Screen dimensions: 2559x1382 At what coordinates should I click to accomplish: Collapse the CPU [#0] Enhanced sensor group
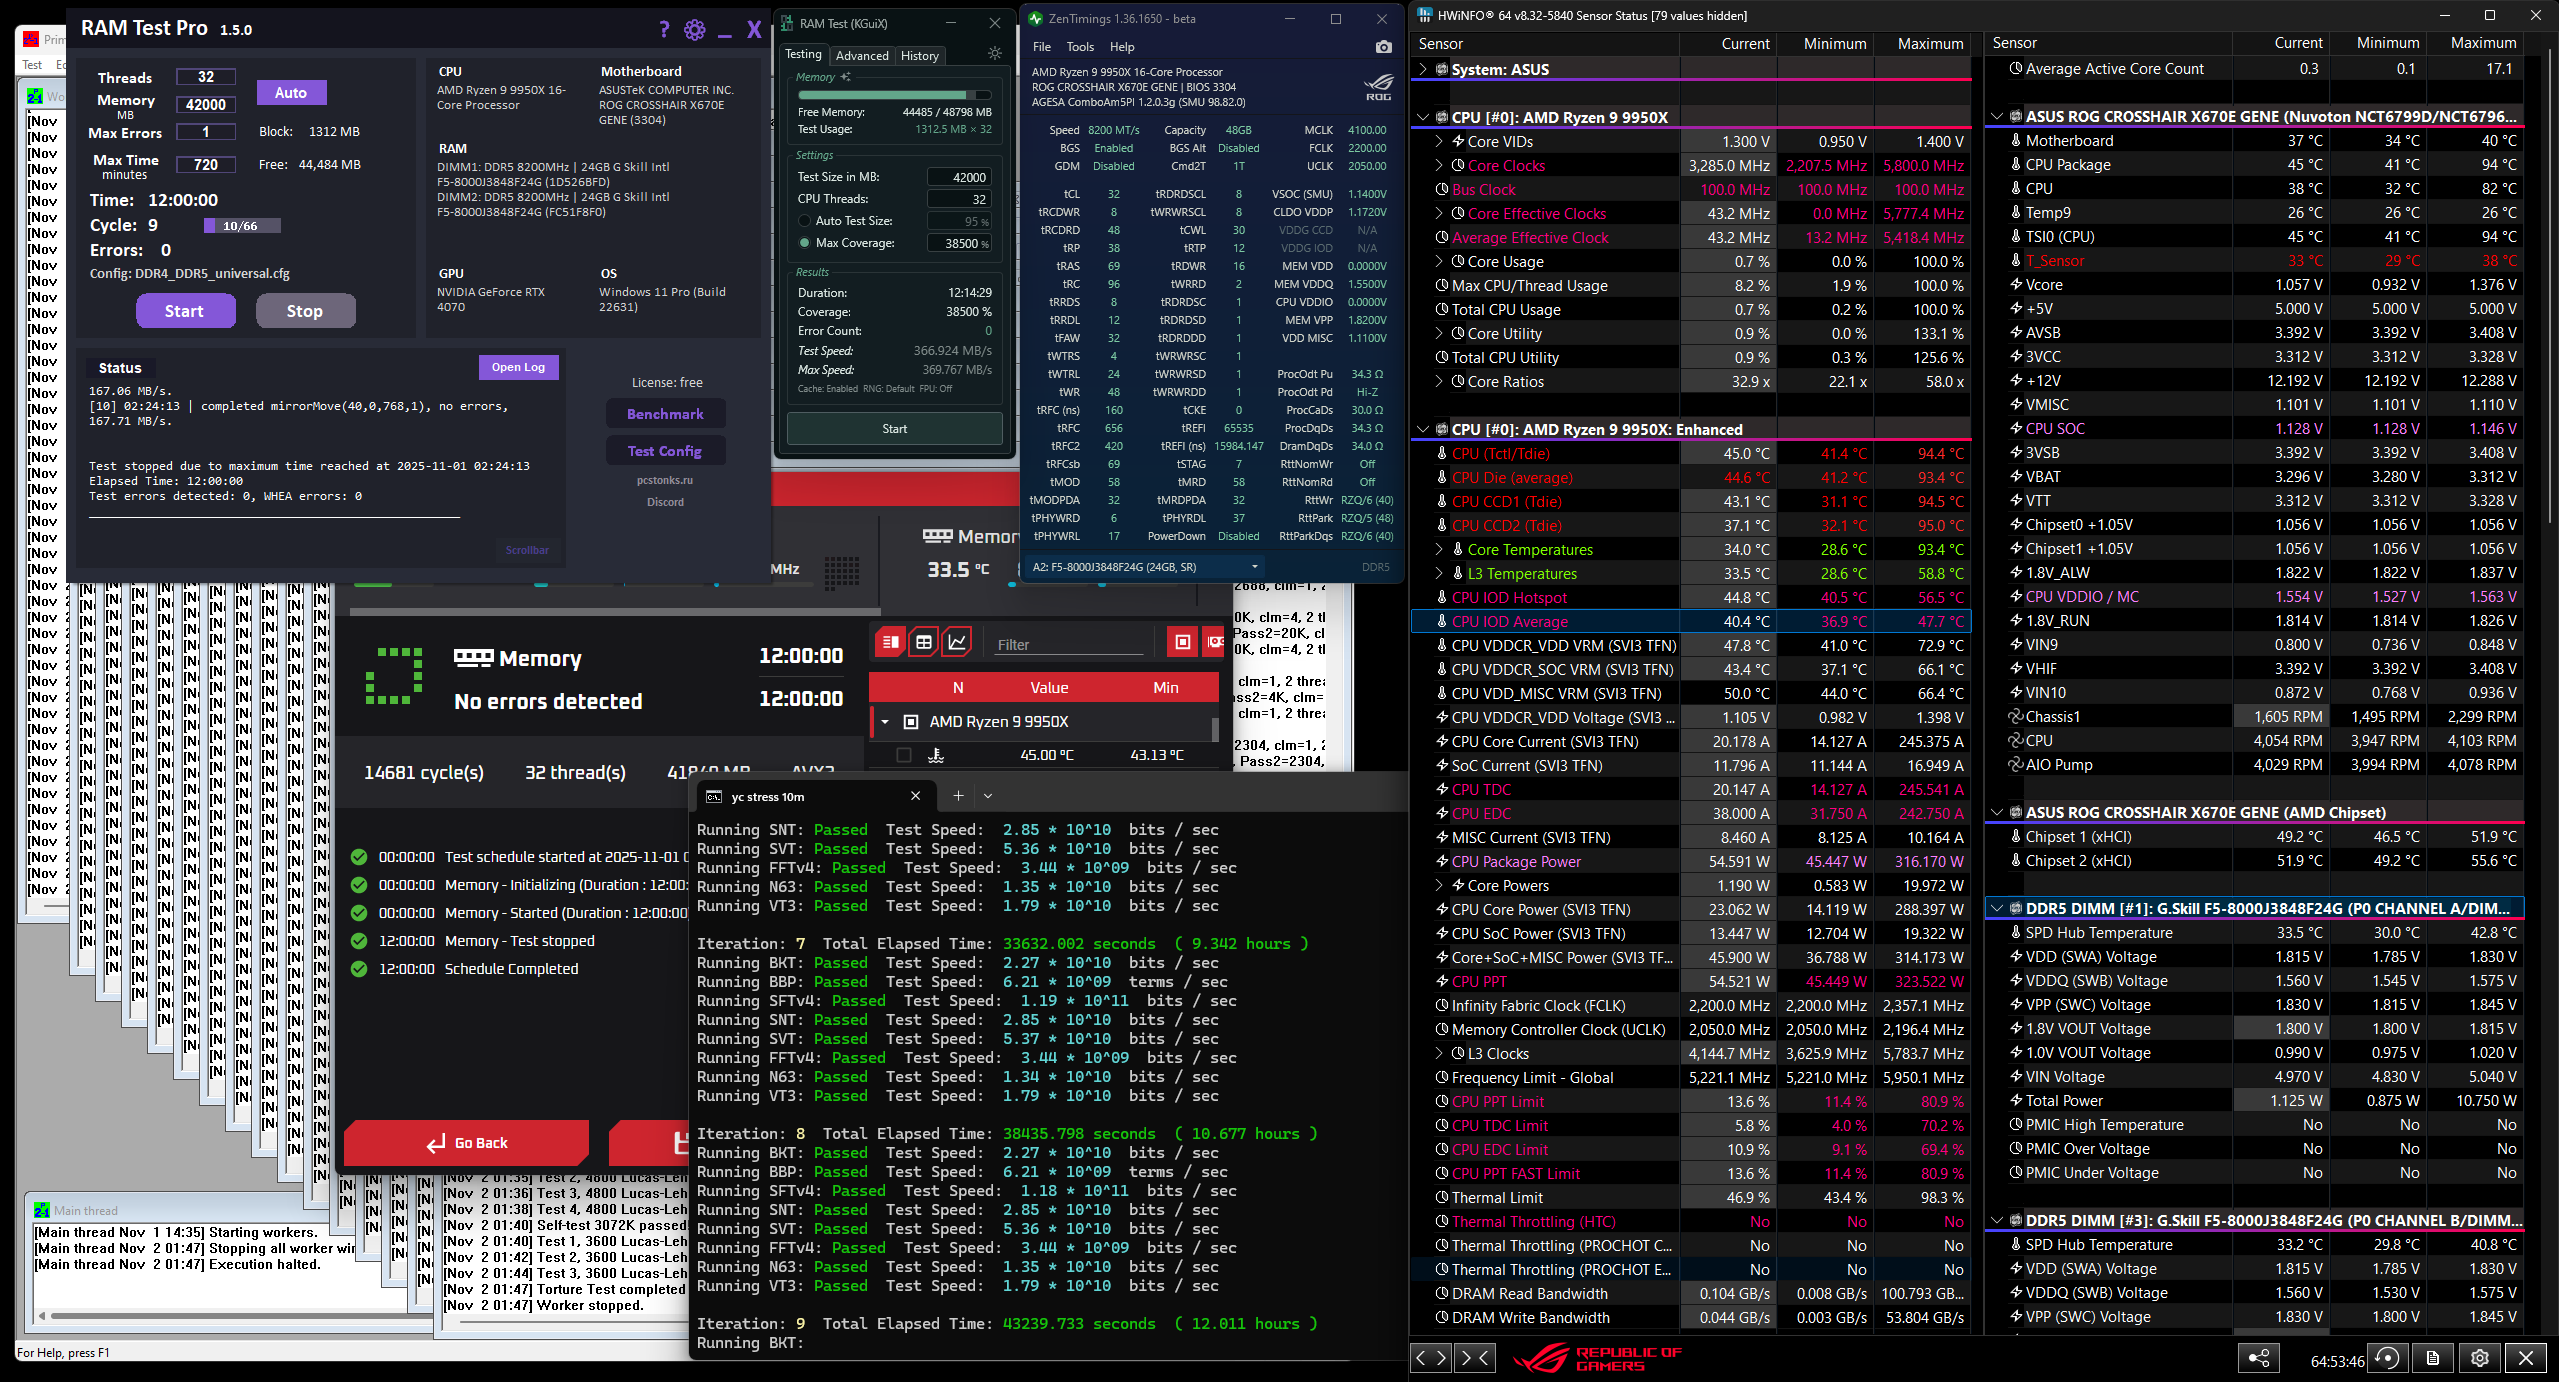pos(1423,430)
